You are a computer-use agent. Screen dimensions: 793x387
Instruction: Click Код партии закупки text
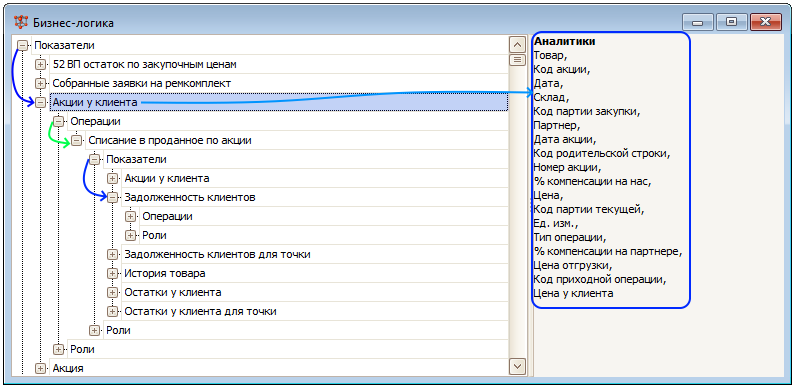(x=587, y=111)
